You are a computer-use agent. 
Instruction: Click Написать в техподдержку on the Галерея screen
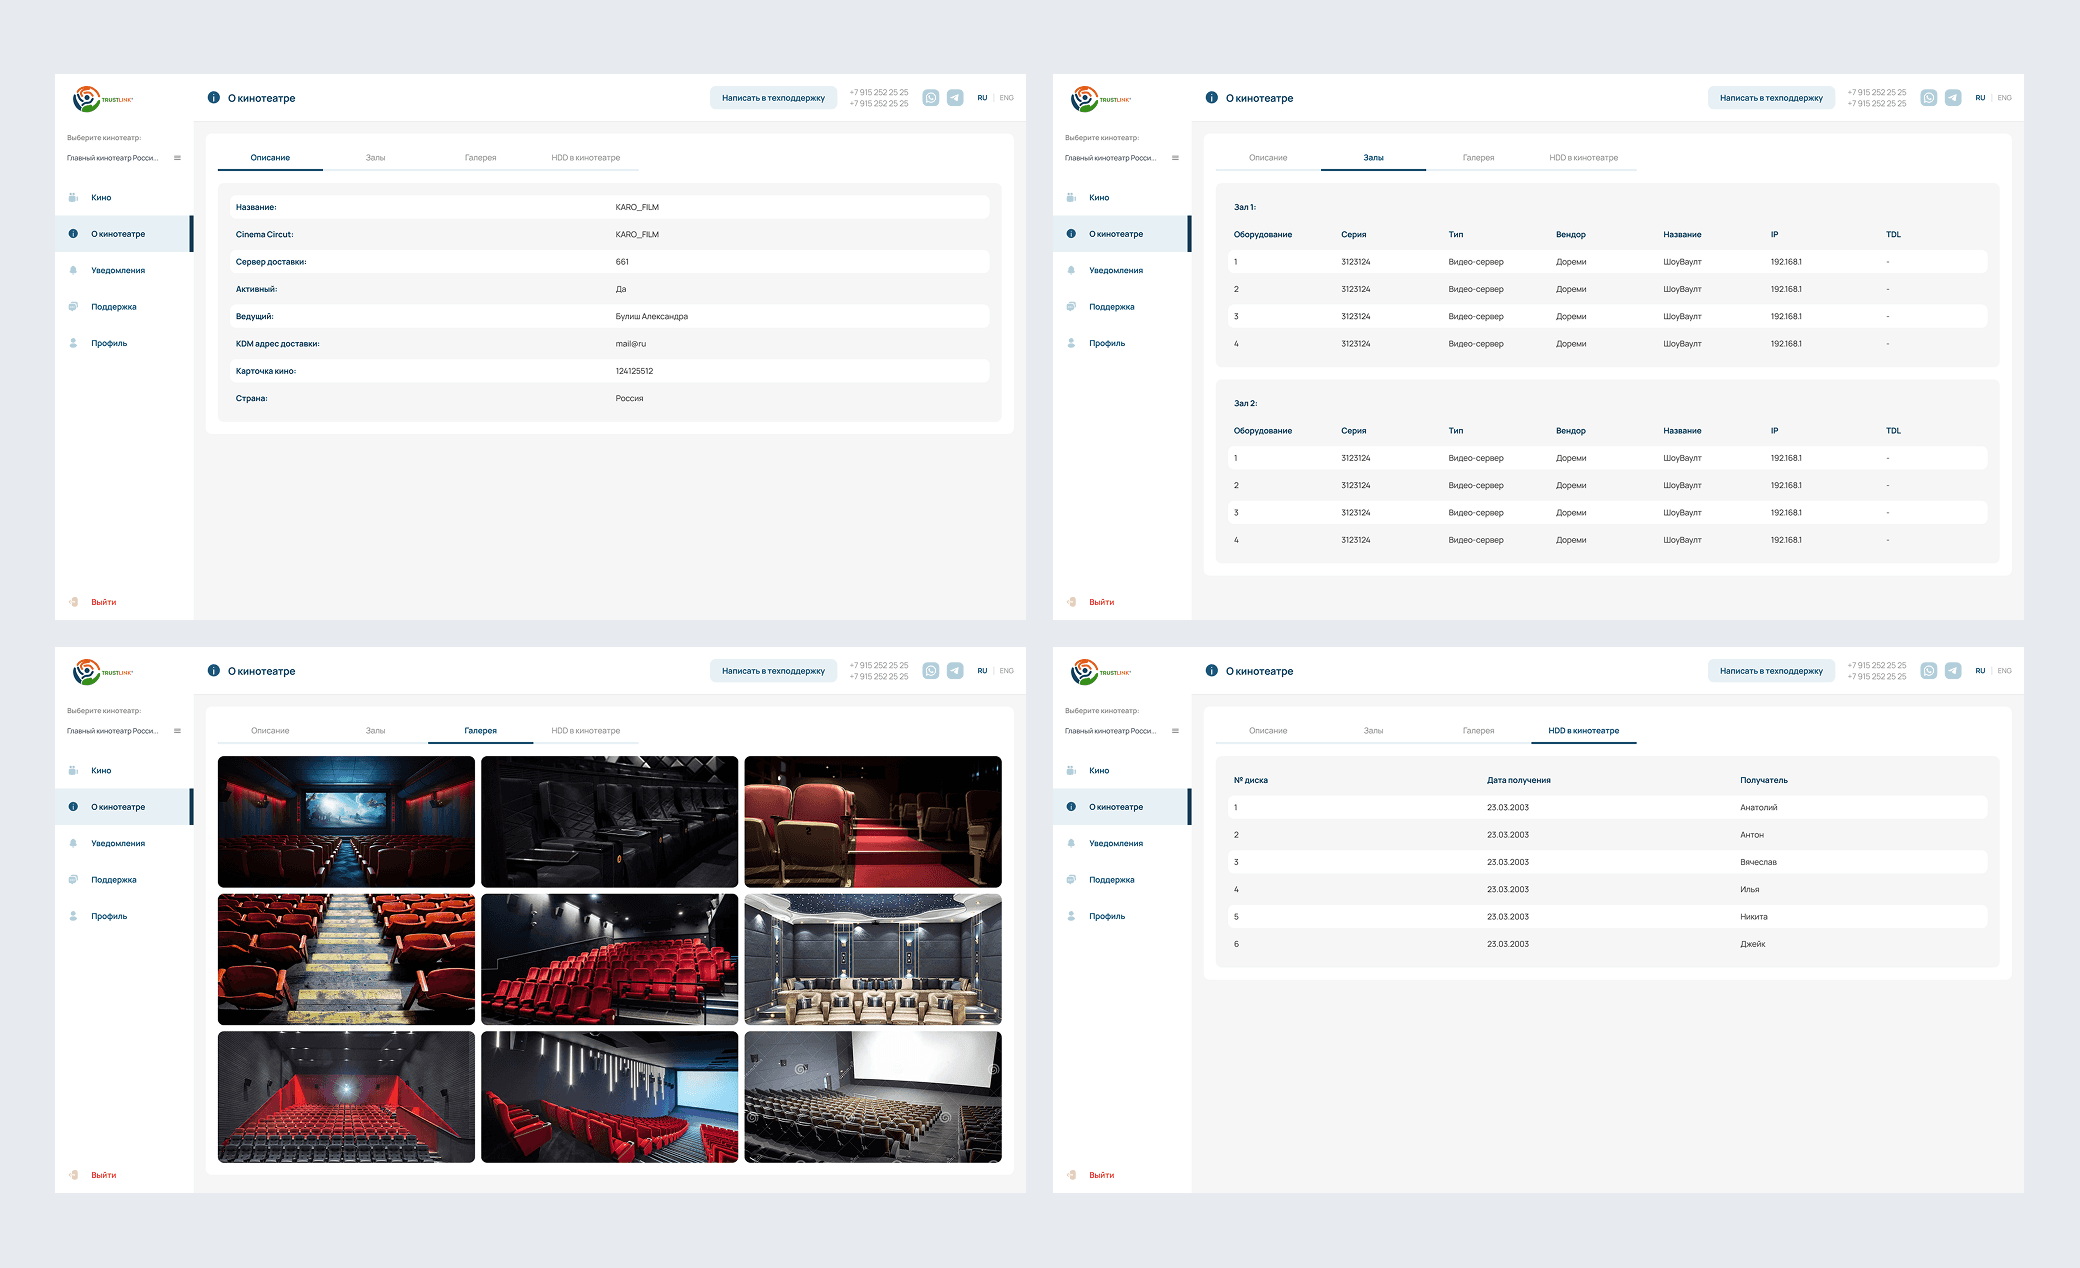tap(773, 671)
